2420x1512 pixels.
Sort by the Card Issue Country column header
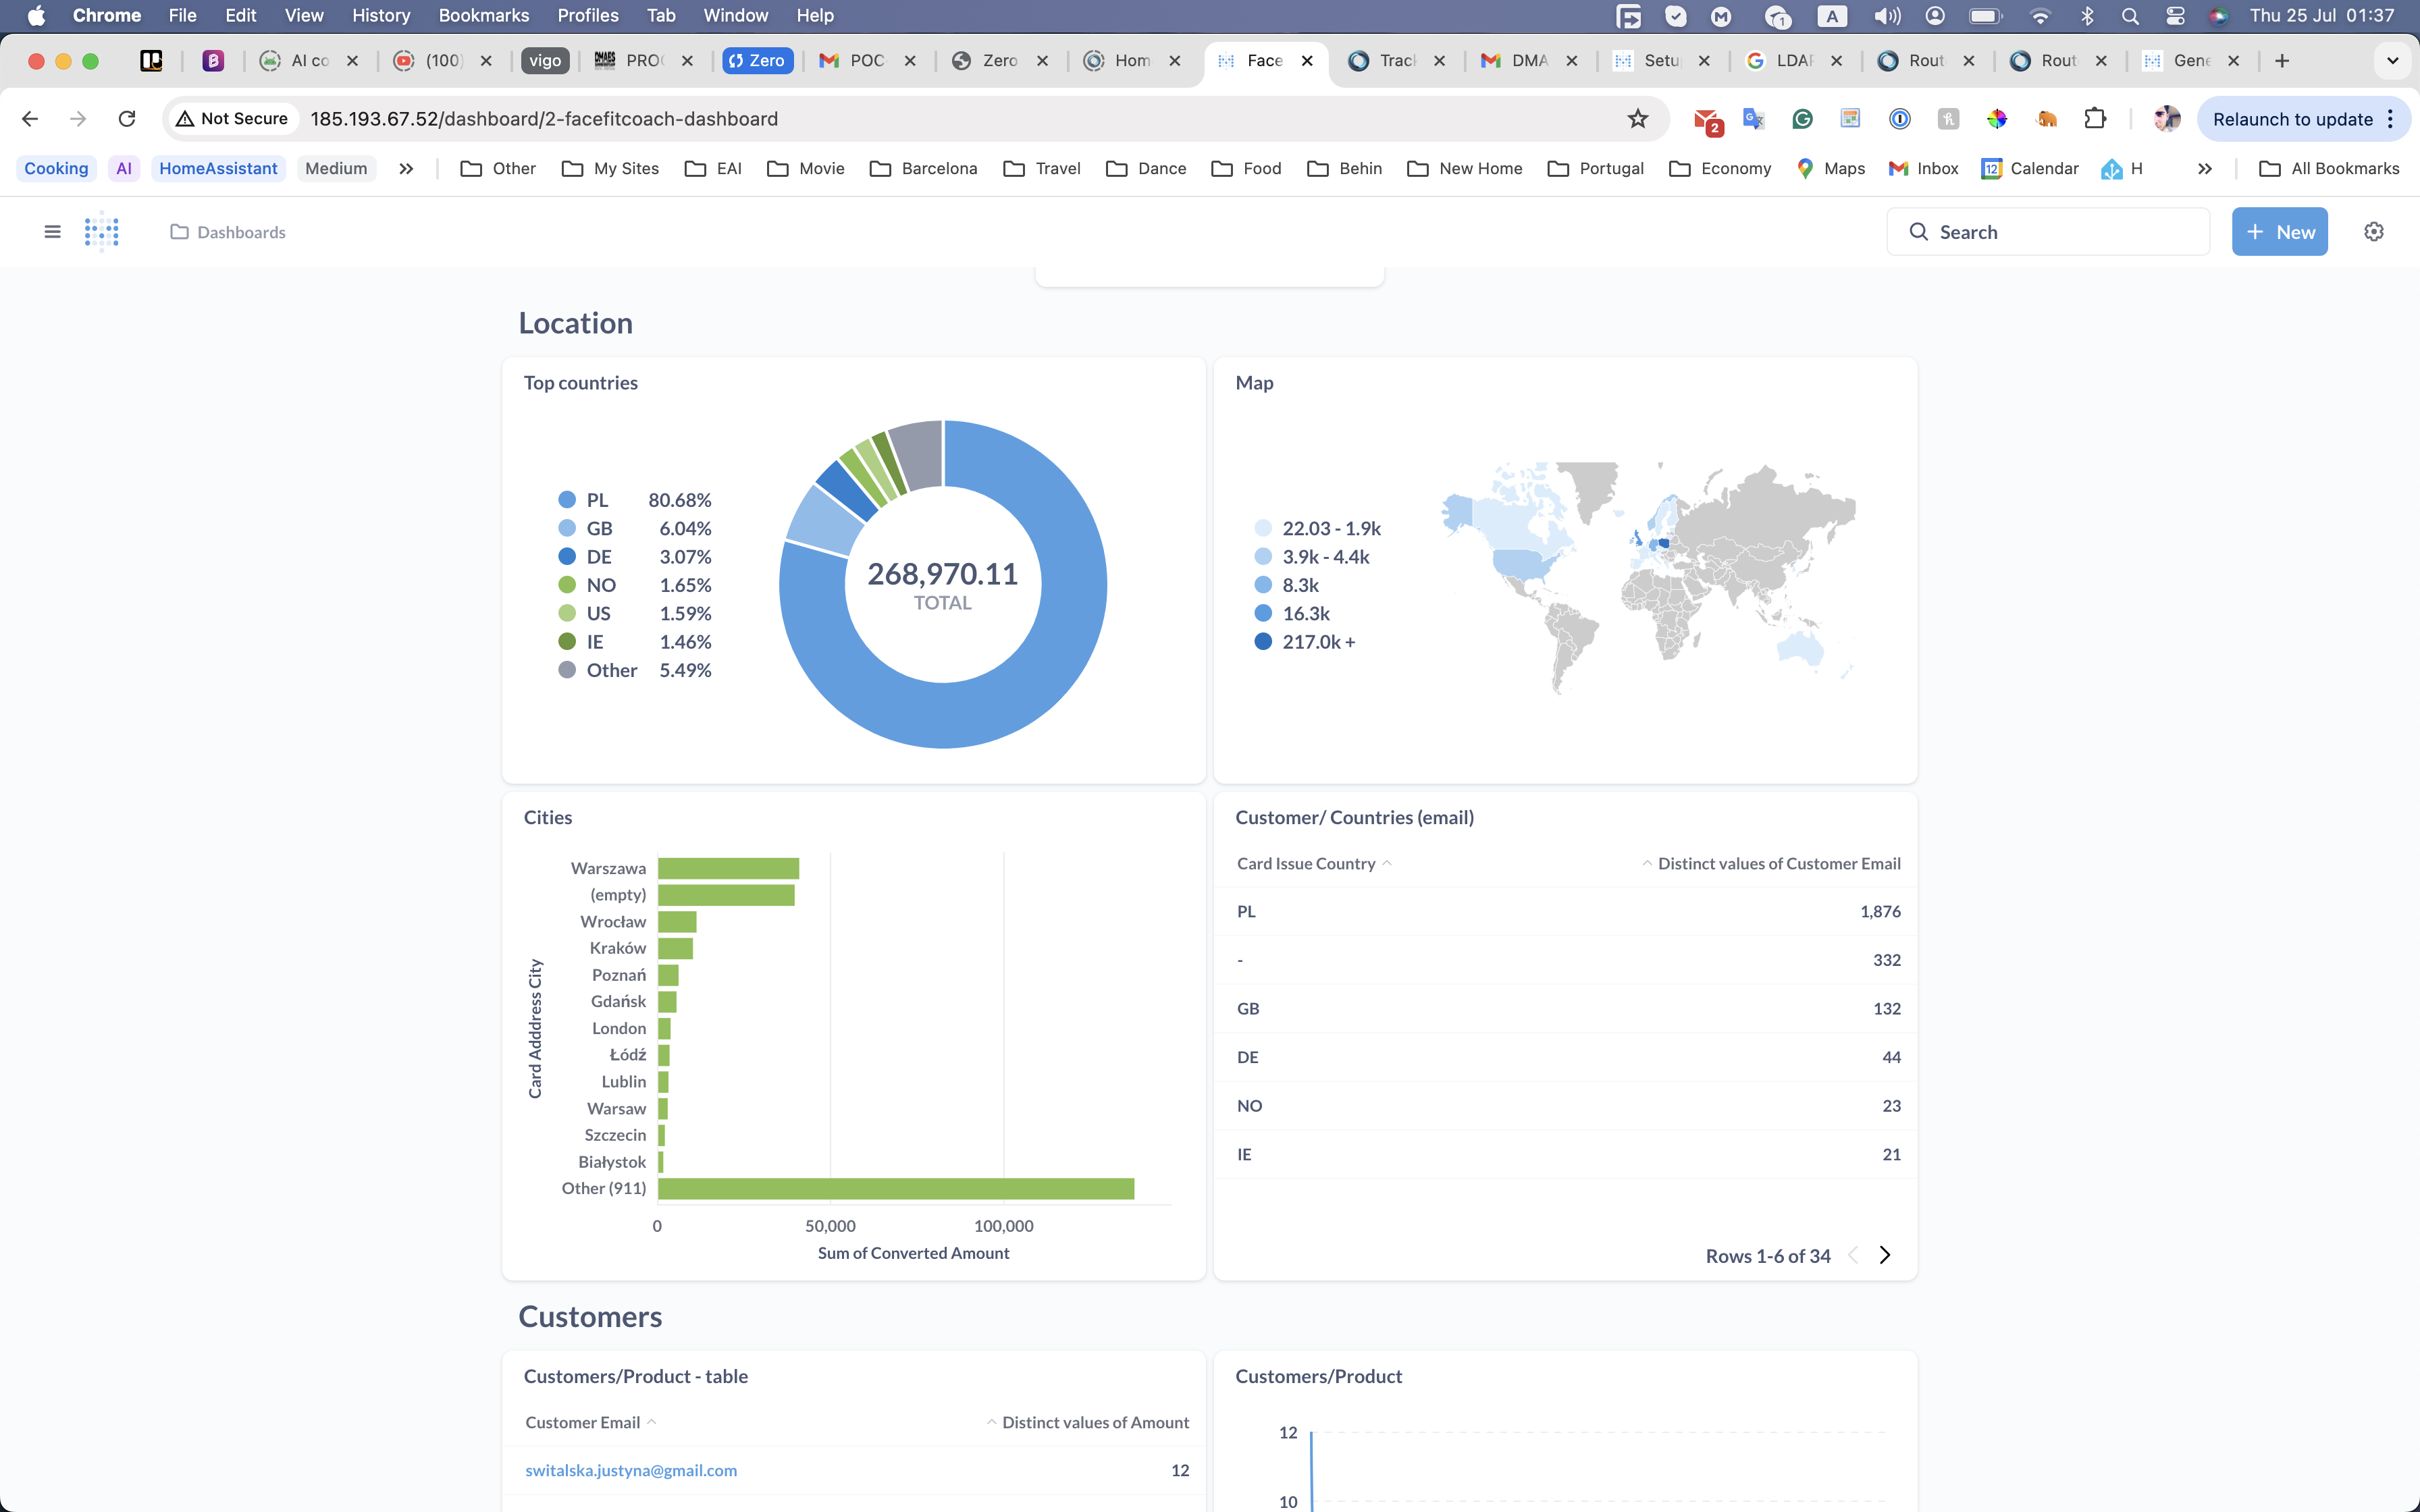[1306, 863]
